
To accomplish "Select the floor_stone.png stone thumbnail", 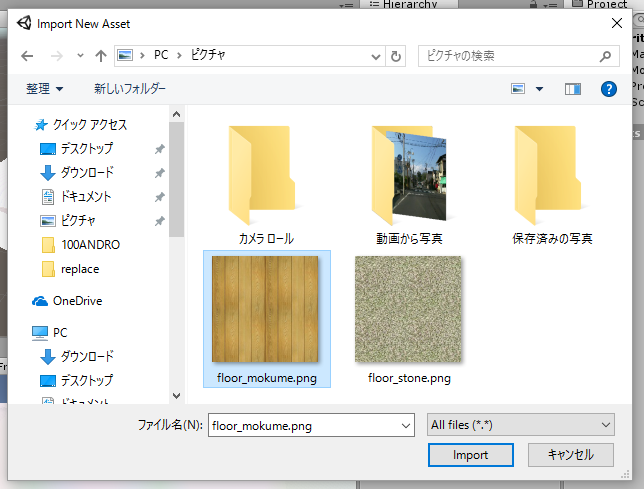I will [x=408, y=309].
